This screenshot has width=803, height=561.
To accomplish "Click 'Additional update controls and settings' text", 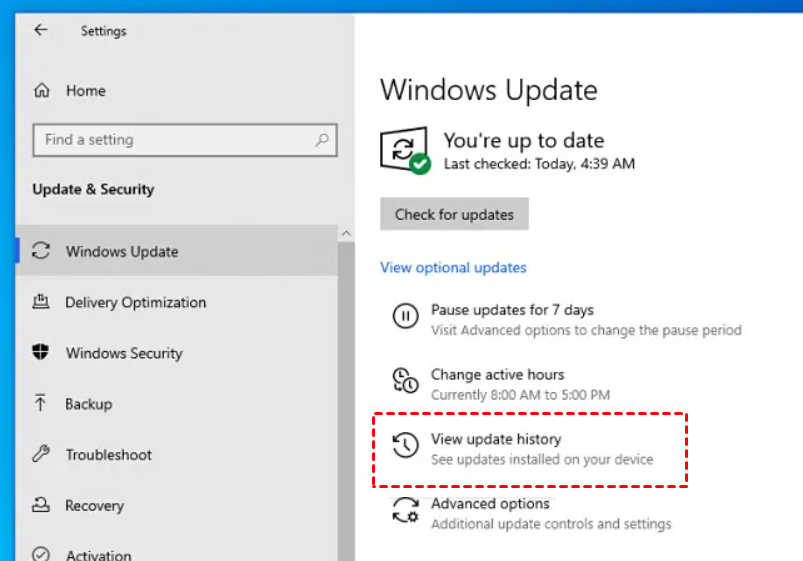I will 551,524.
